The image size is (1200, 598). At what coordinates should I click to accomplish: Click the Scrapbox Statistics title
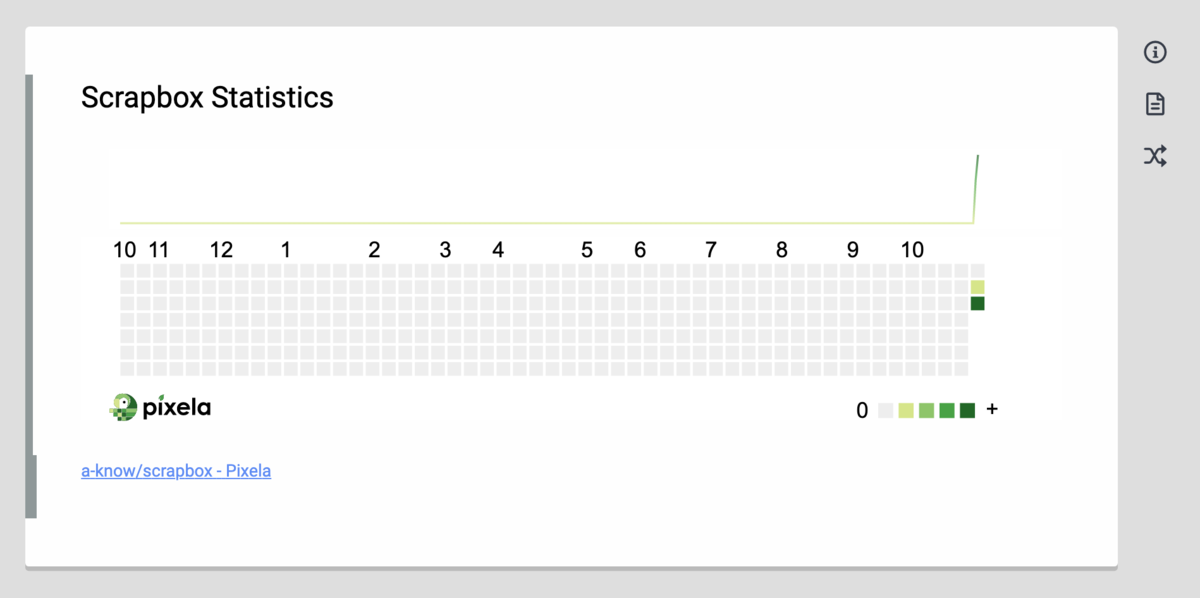click(x=207, y=98)
